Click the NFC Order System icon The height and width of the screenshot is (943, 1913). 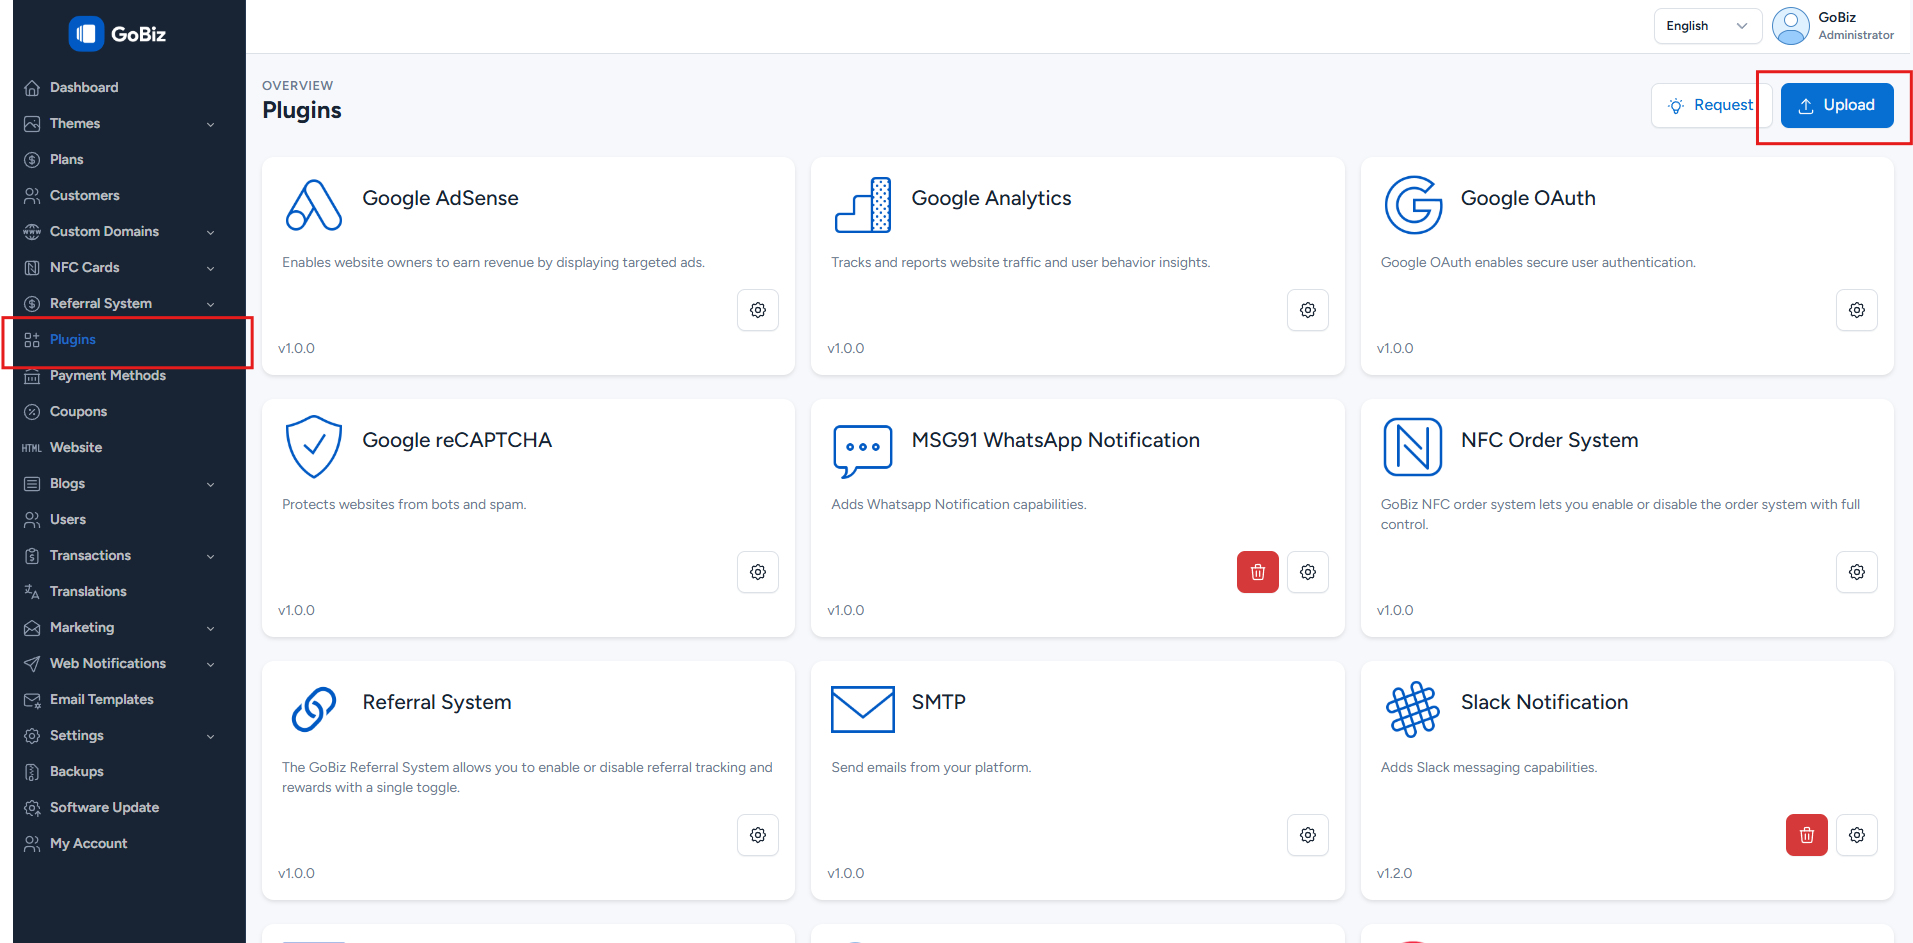[x=1413, y=447]
